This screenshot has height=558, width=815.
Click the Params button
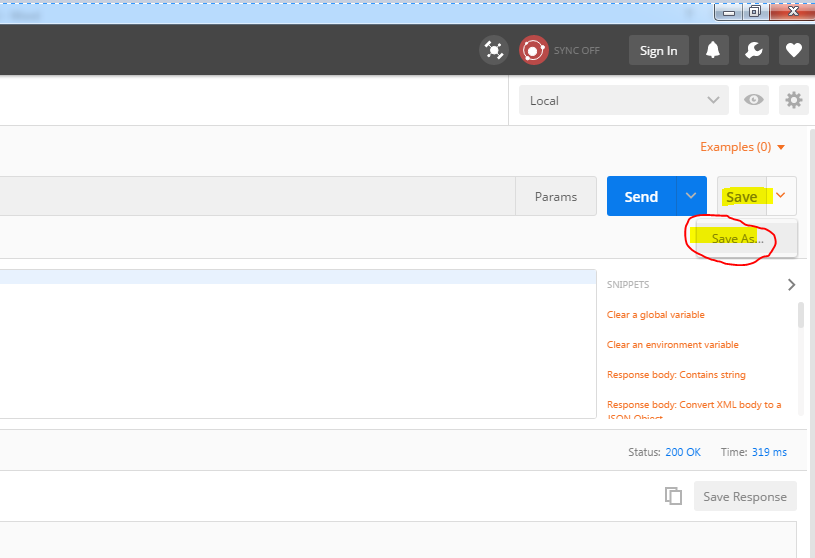point(556,196)
